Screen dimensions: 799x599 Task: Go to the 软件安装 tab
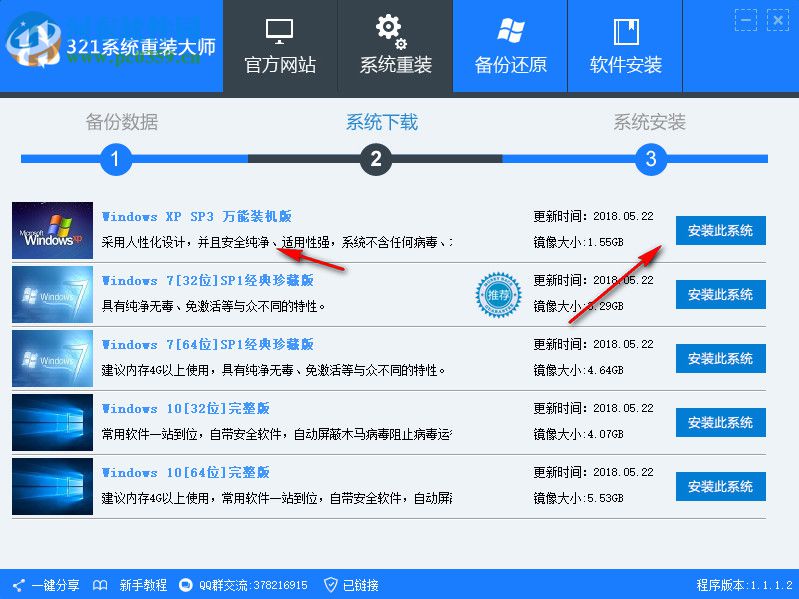pyautogui.click(x=625, y=46)
